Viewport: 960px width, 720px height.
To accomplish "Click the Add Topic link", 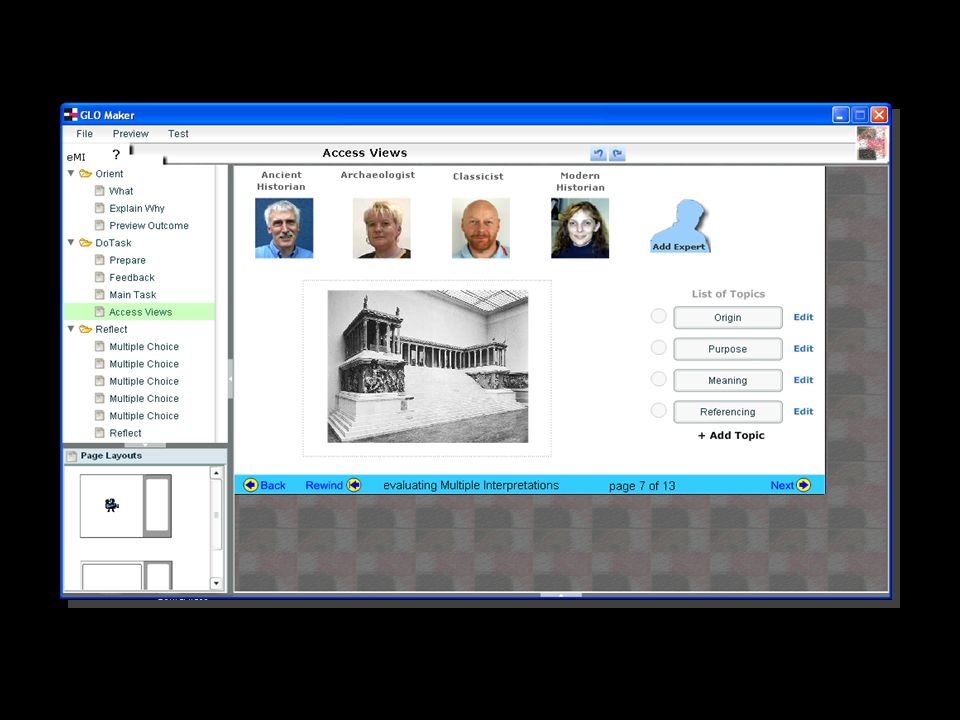I will 732,435.
